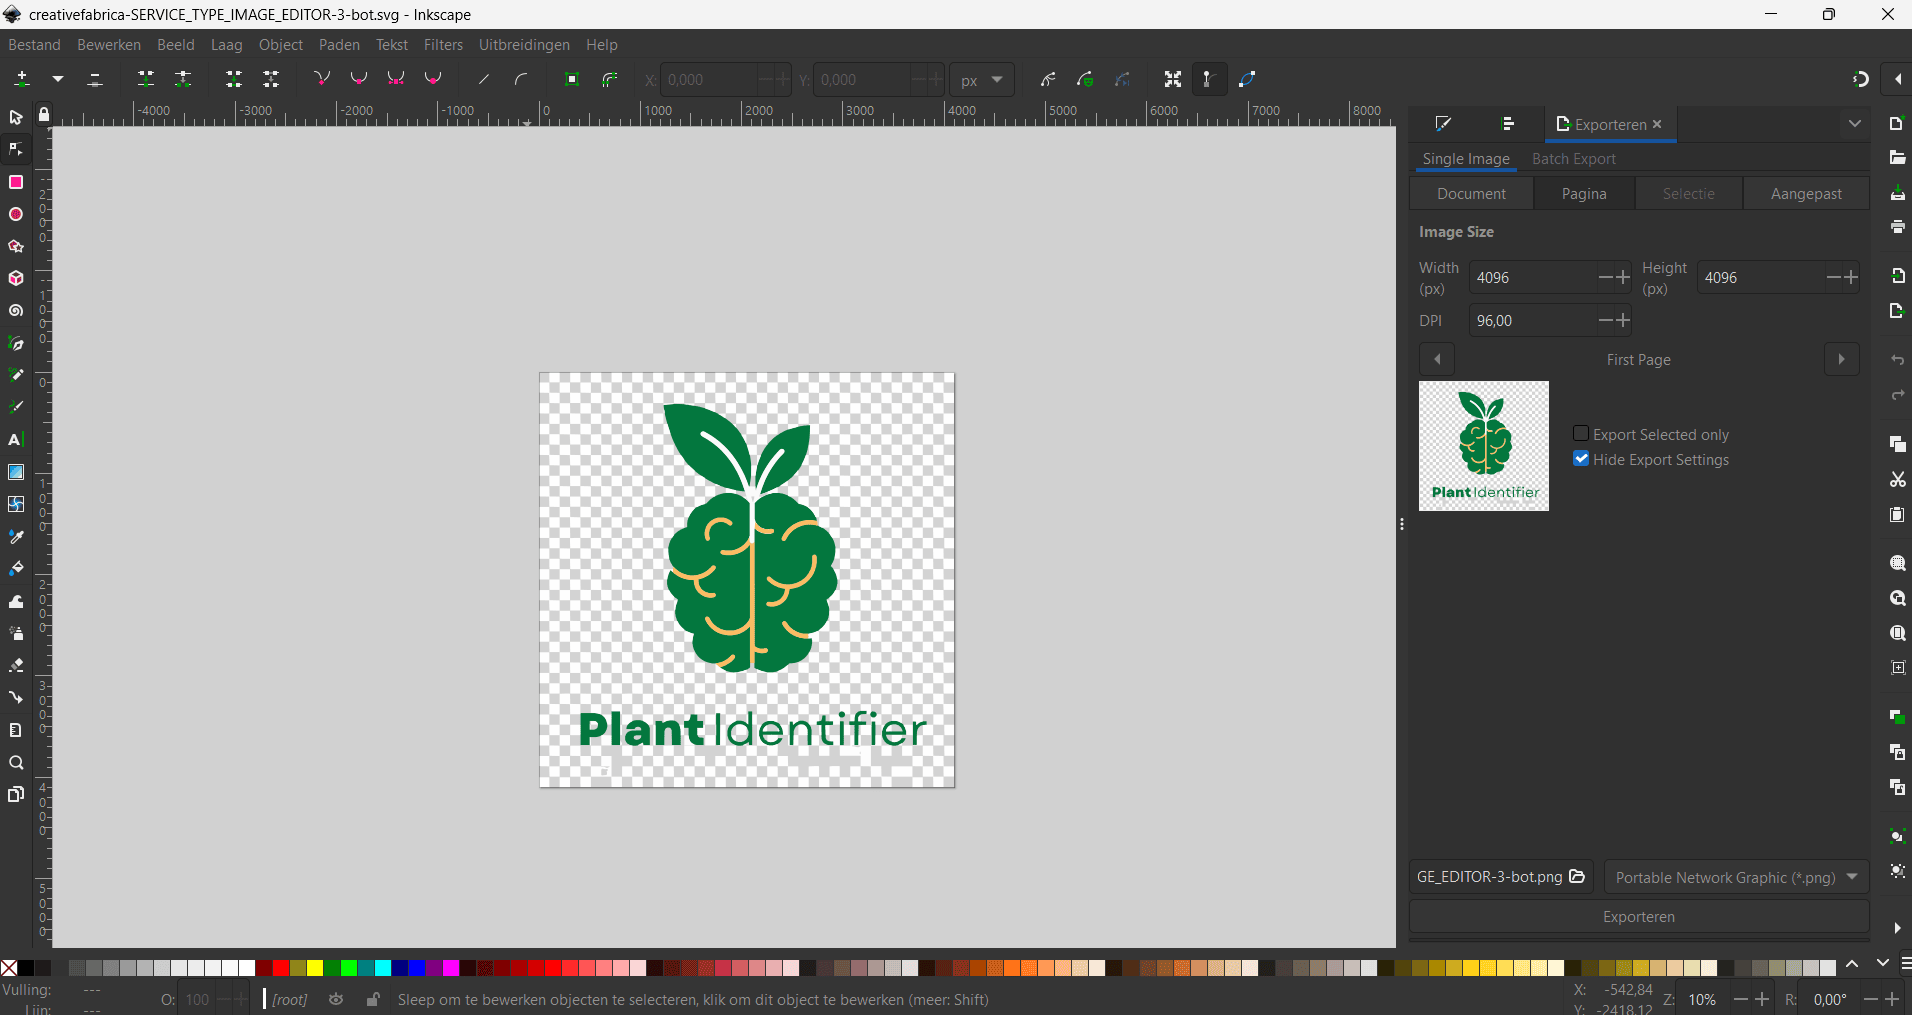Select the Zoom tool

pyautogui.click(x=16, y=763)
